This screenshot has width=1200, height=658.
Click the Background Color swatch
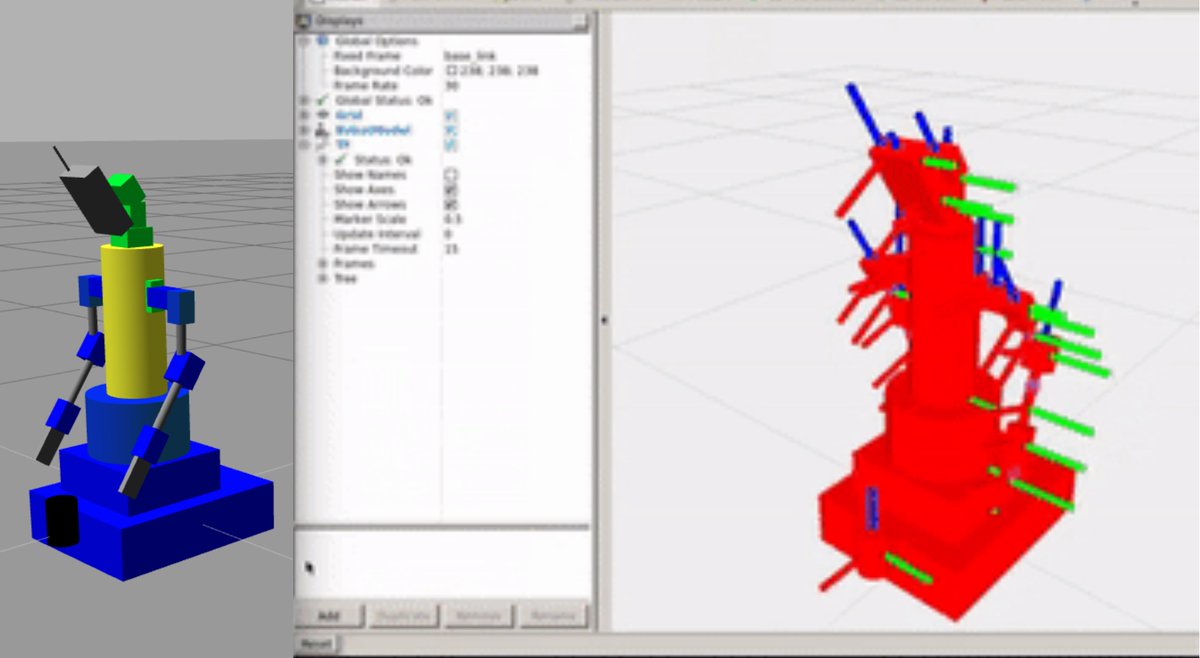coord(450,71)
